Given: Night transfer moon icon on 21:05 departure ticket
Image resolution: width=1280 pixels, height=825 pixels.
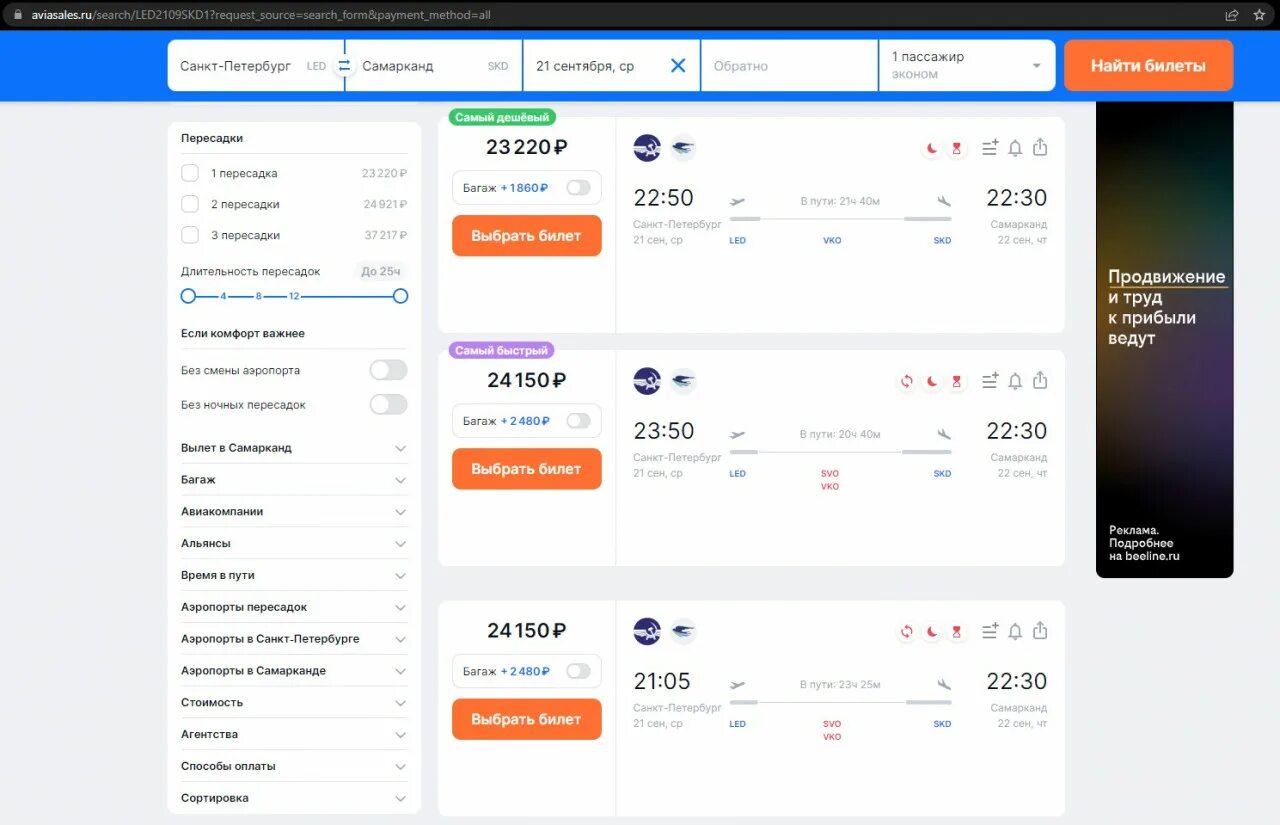Looking at the screenshot, I should click(931, 631).
